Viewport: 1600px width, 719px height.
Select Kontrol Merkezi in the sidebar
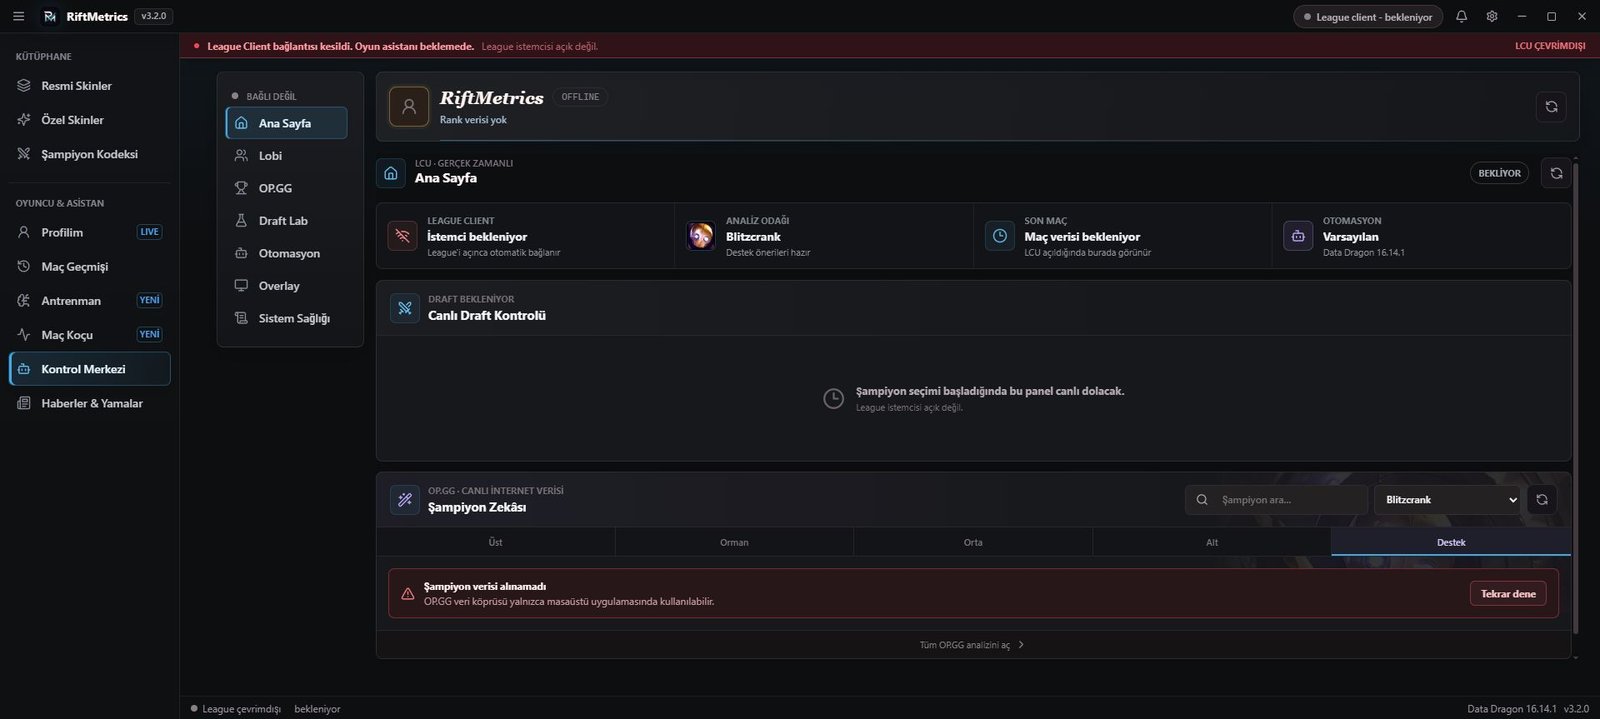tap(90, 369)
